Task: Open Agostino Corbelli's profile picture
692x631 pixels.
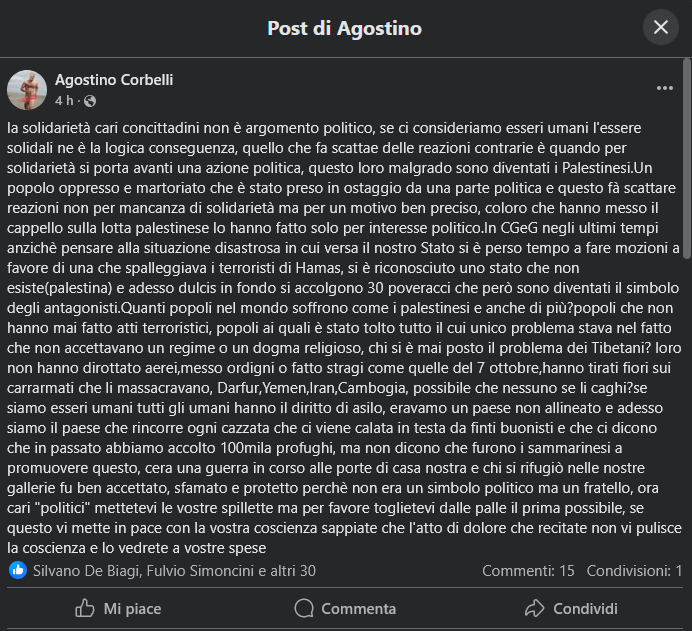Action: click(27, 90)
